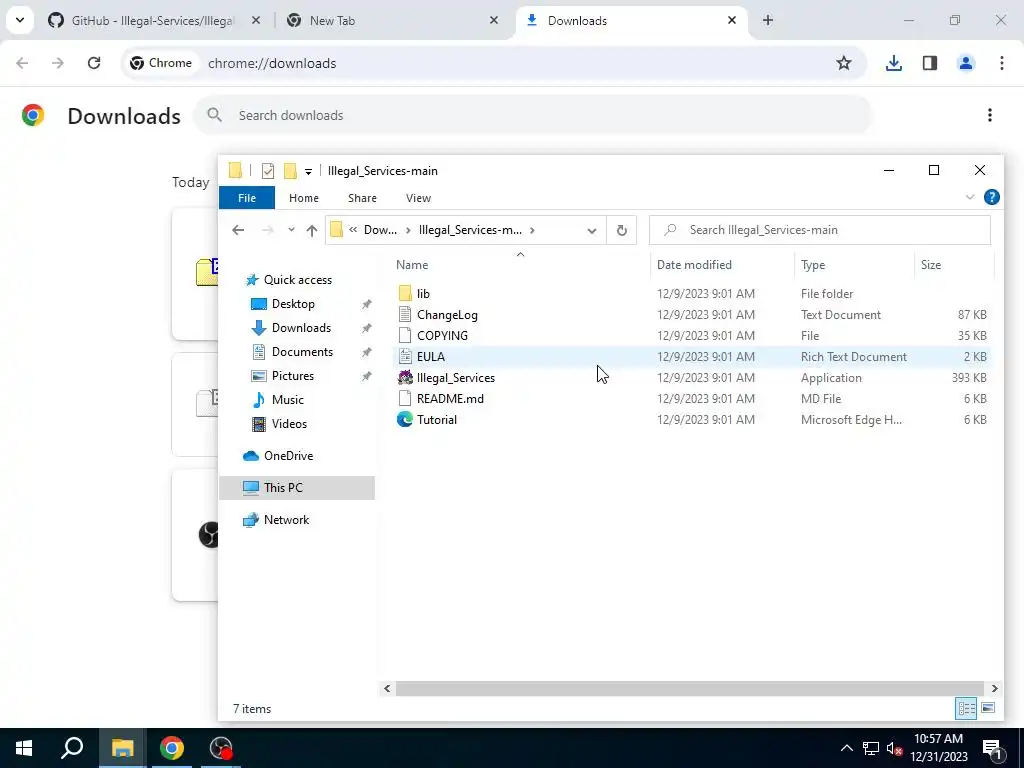Open the Share ribbon tab
This screenshot has width=1024, height=768.
362,198
